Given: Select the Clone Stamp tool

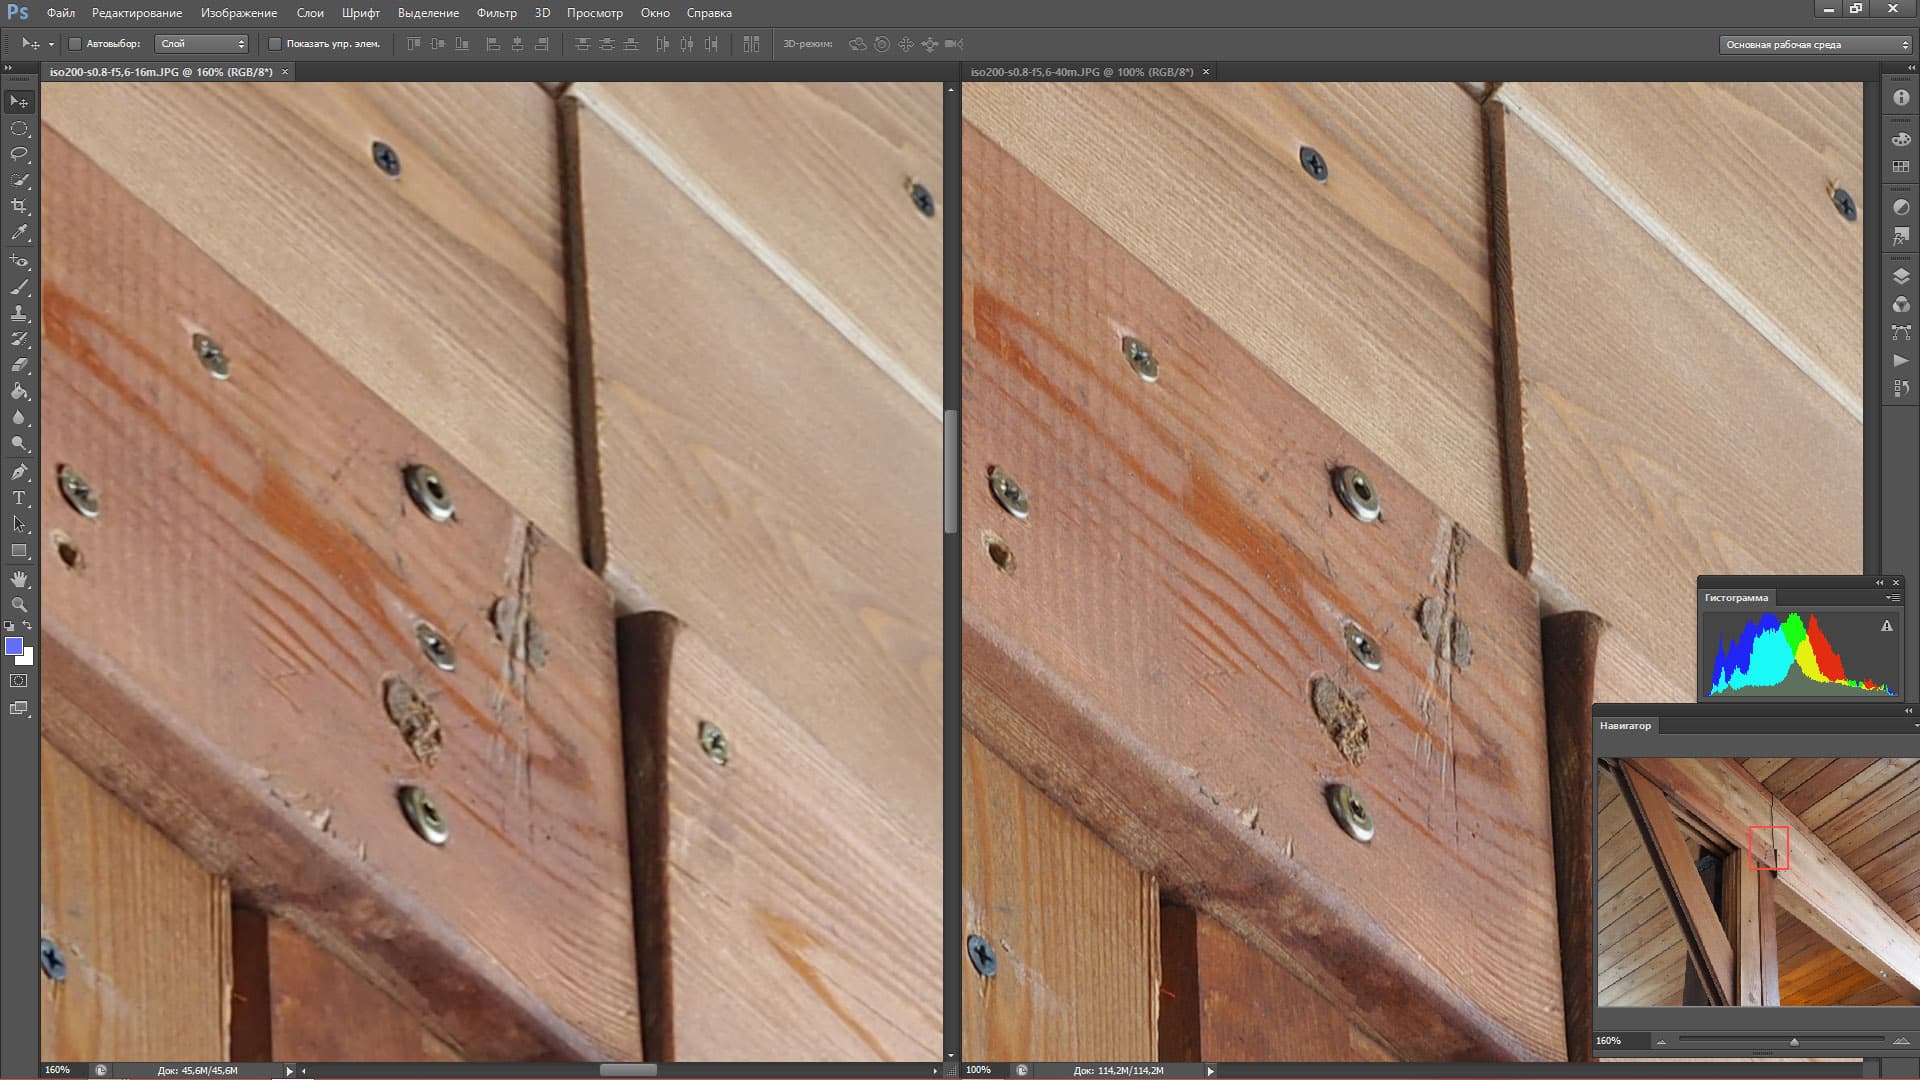Looking at the screenshot, I should [19, 313].
